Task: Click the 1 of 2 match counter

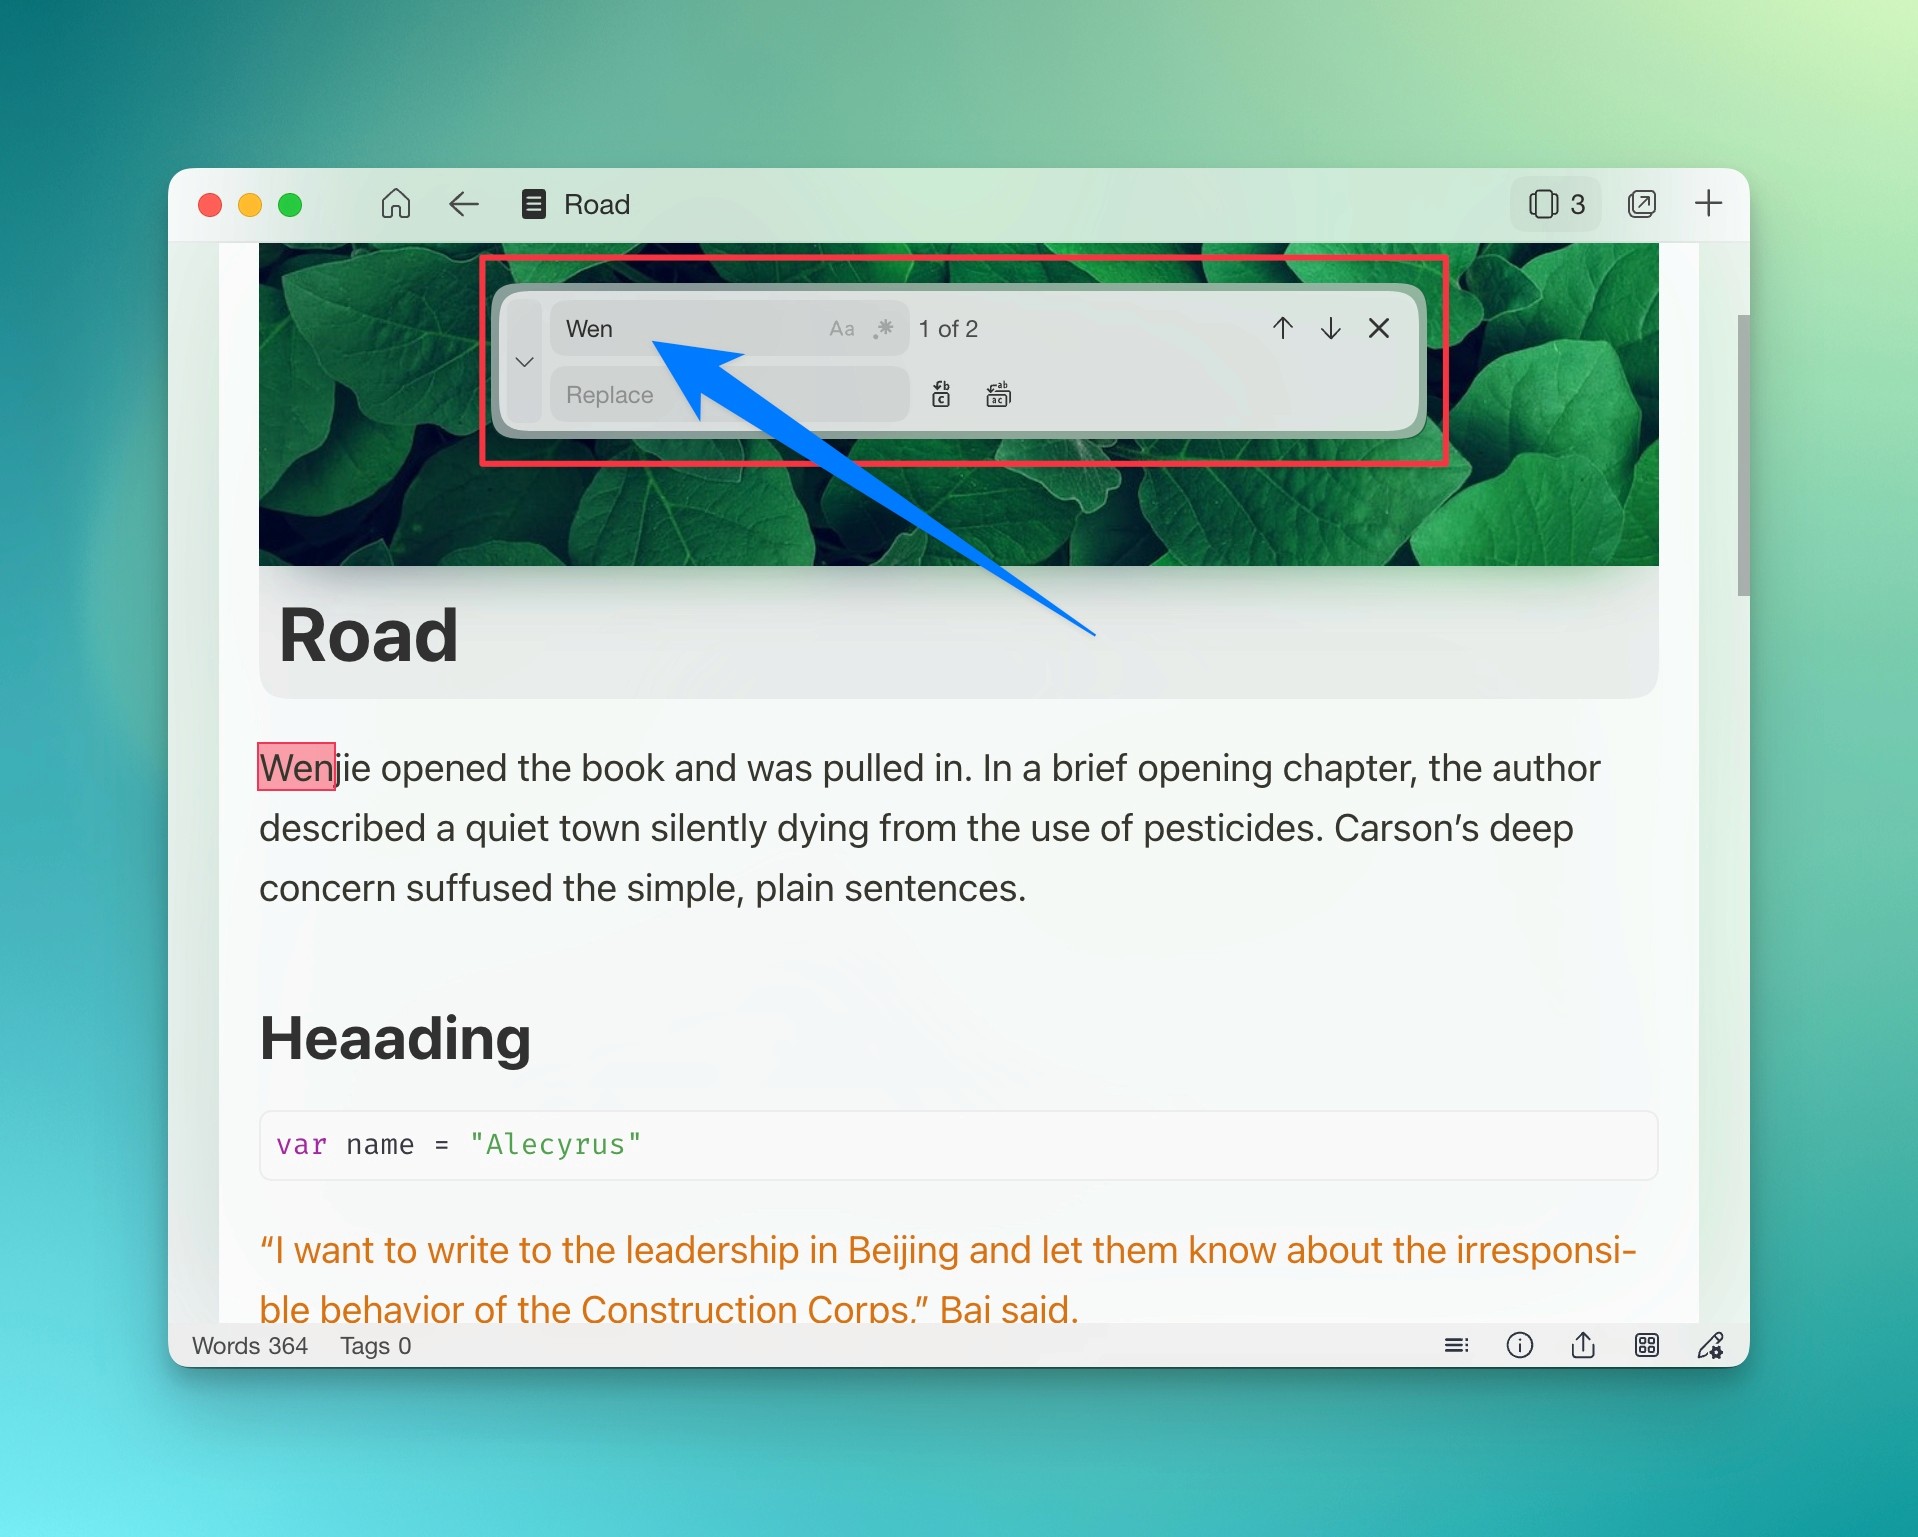Action: (948, 329)
